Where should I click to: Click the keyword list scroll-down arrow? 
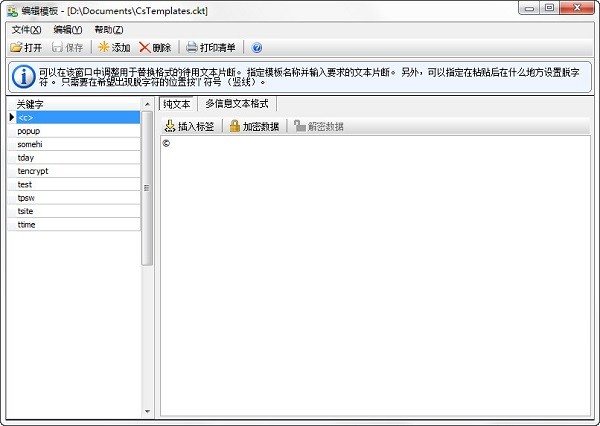[147, 411]
